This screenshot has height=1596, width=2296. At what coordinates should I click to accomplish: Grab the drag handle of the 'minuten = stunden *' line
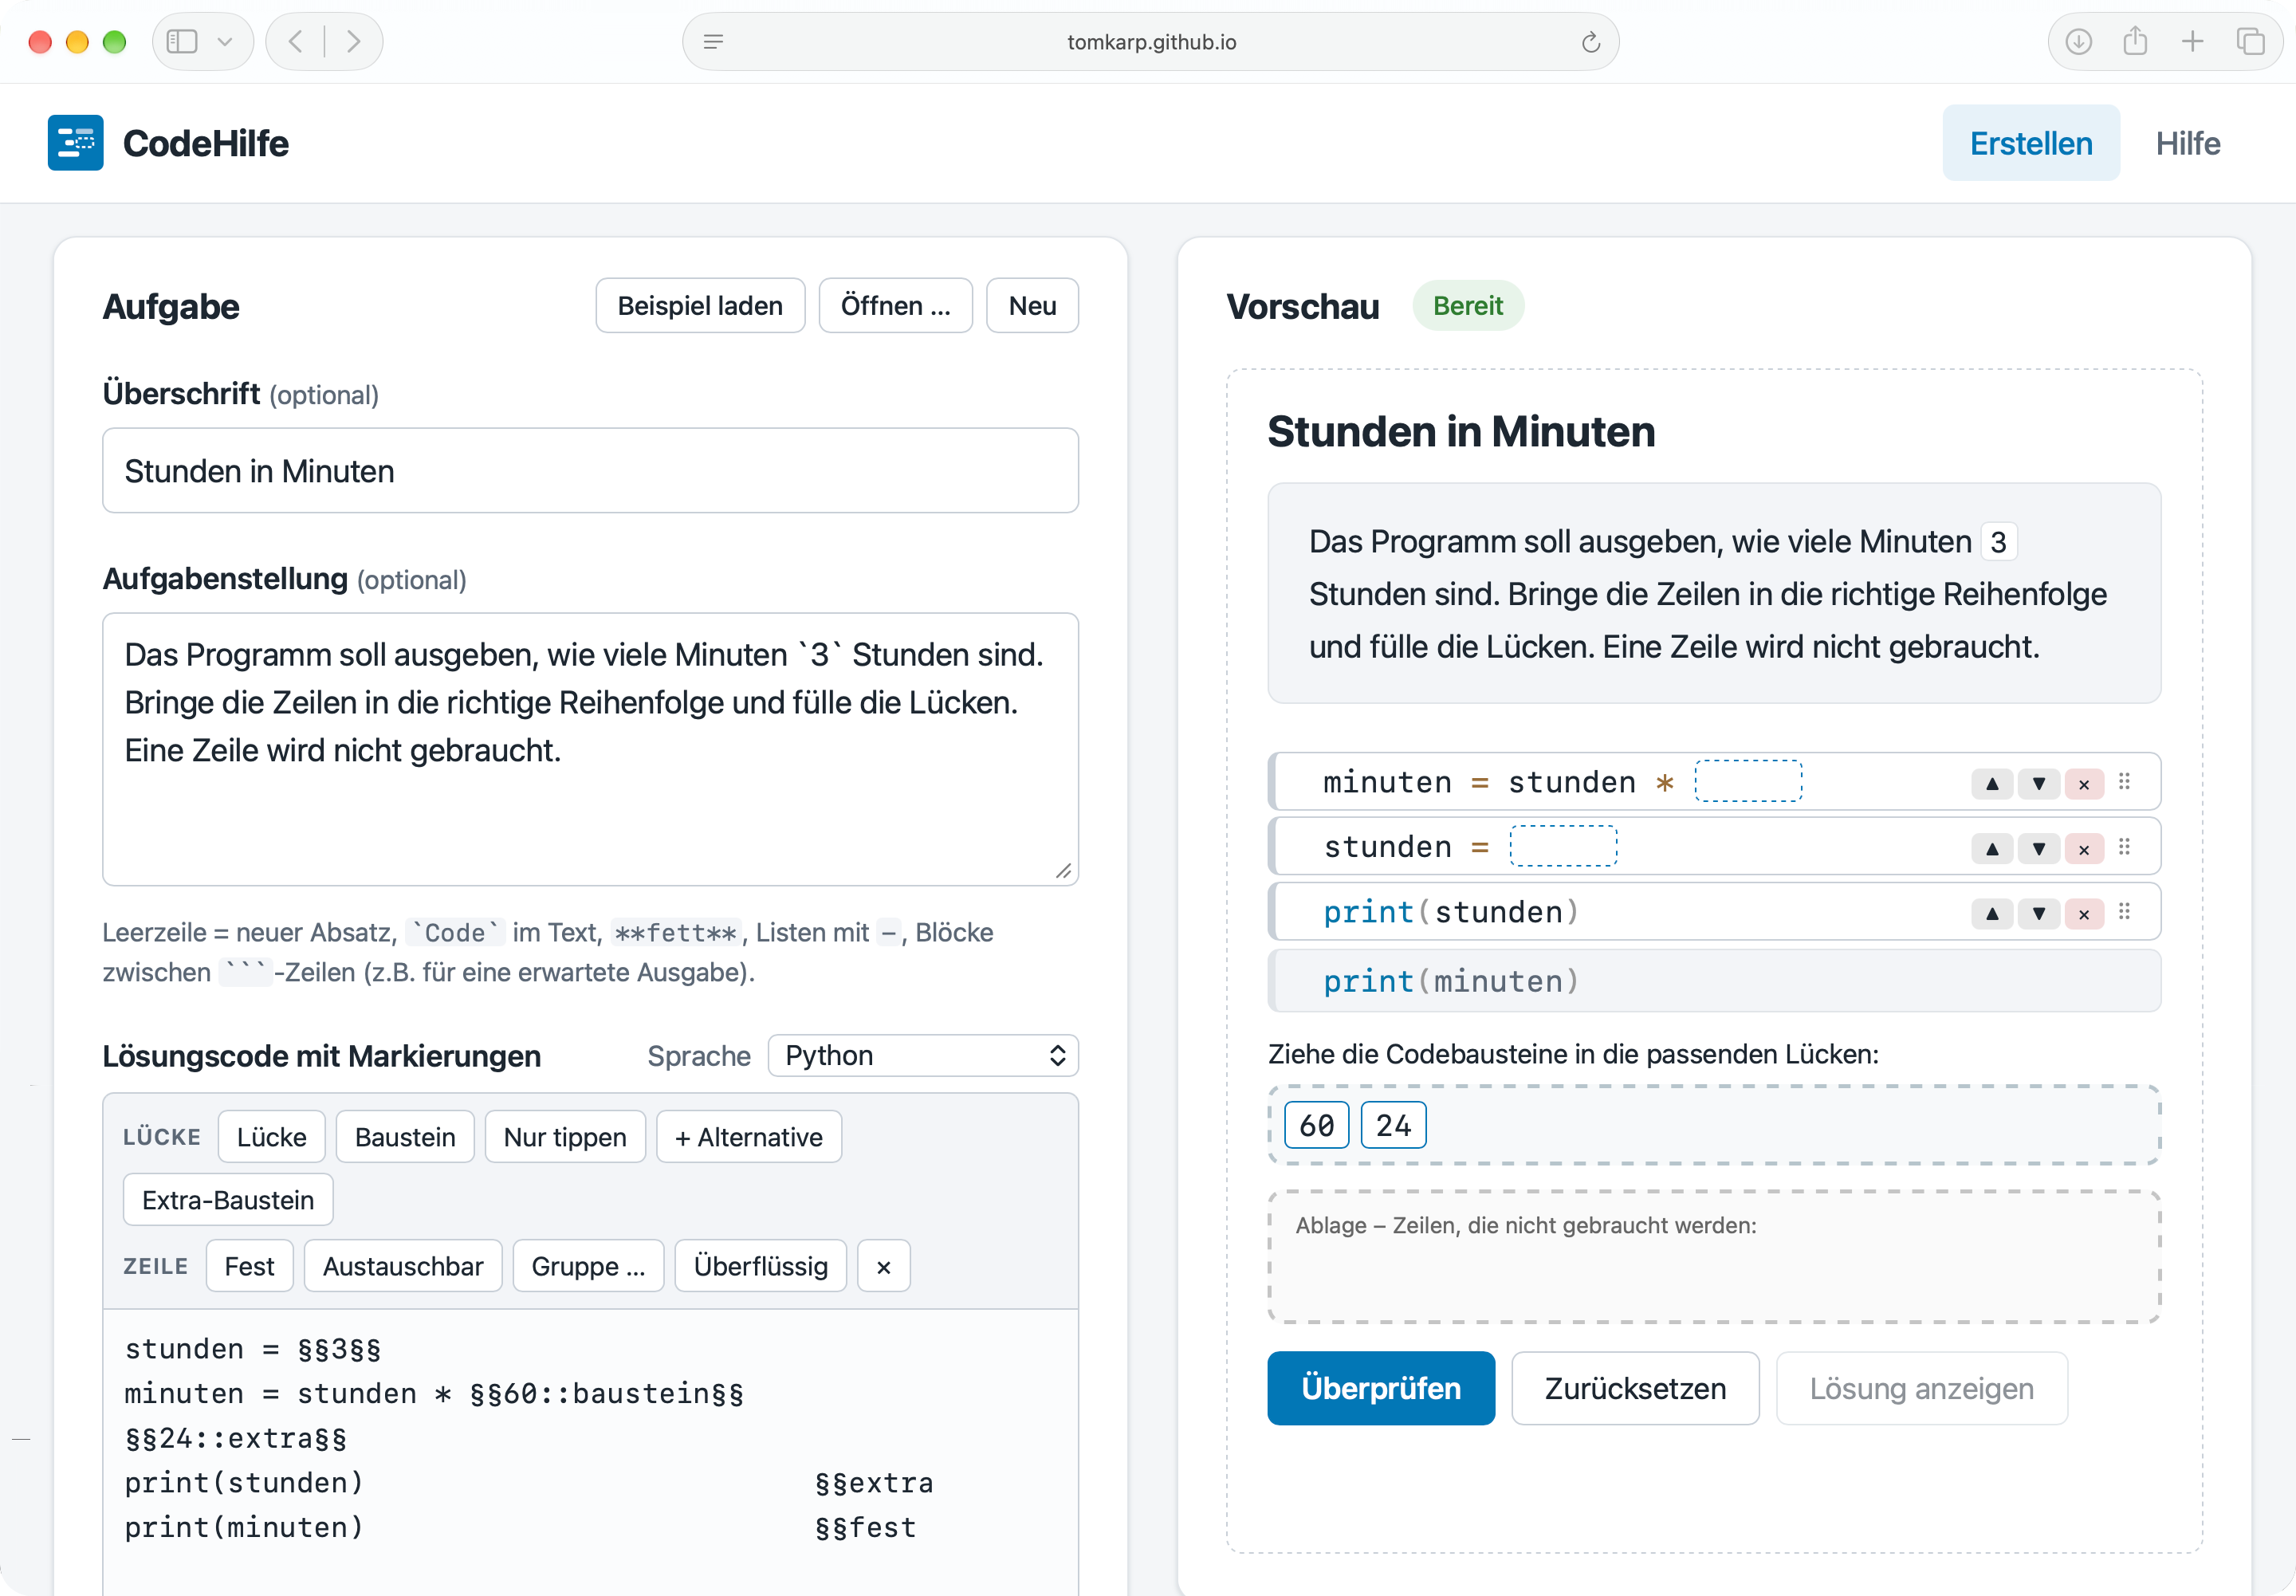tap(2124, 781)
